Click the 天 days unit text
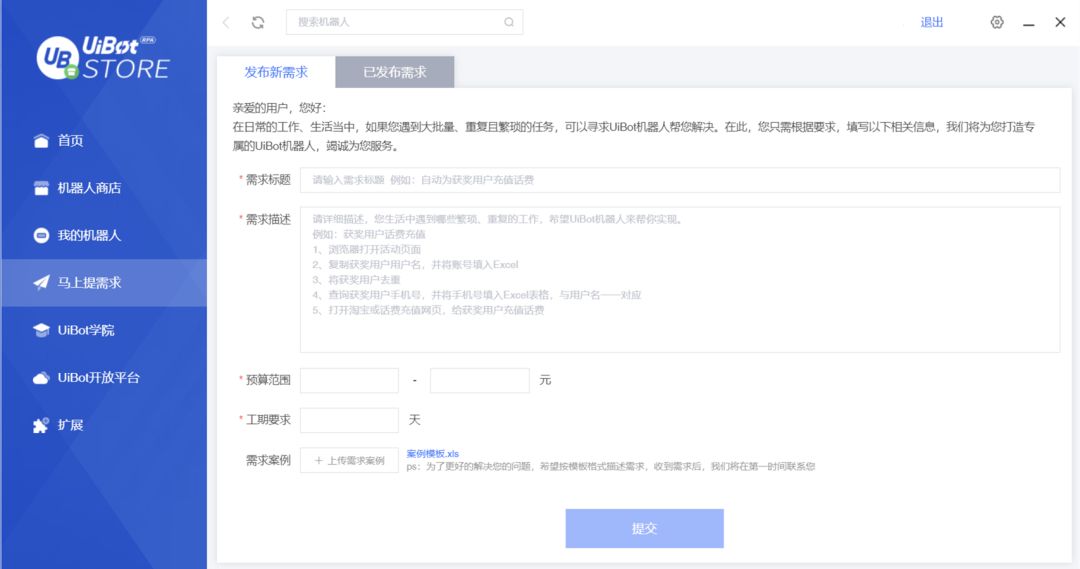The width and height of the screenshot is (1080, 569). pyautogui.click(x=415, y=420)
